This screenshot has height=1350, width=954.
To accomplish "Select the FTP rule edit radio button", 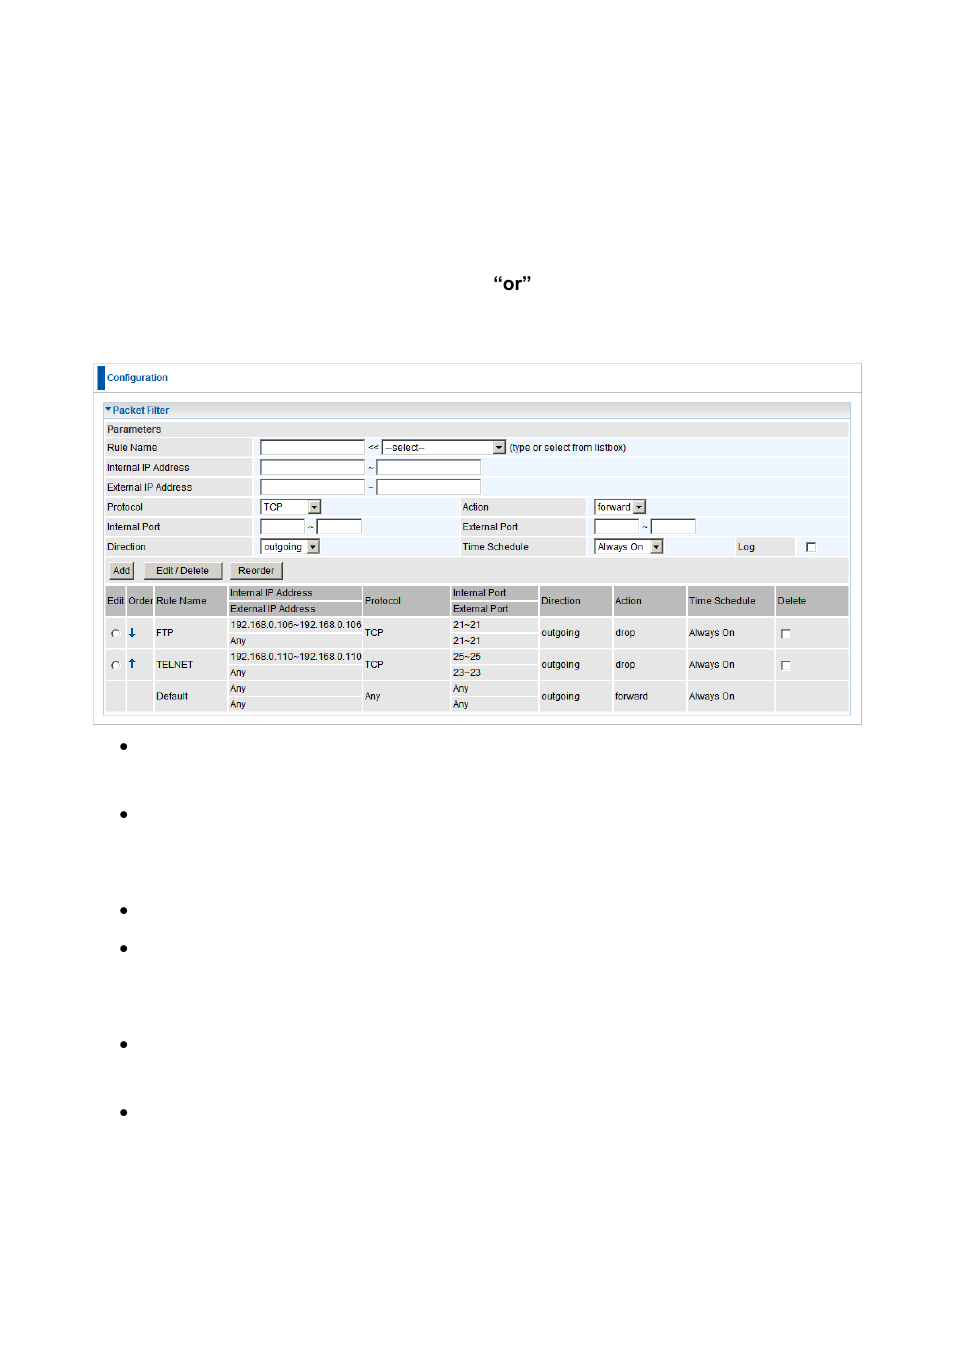I will click(x=115, y=633).
